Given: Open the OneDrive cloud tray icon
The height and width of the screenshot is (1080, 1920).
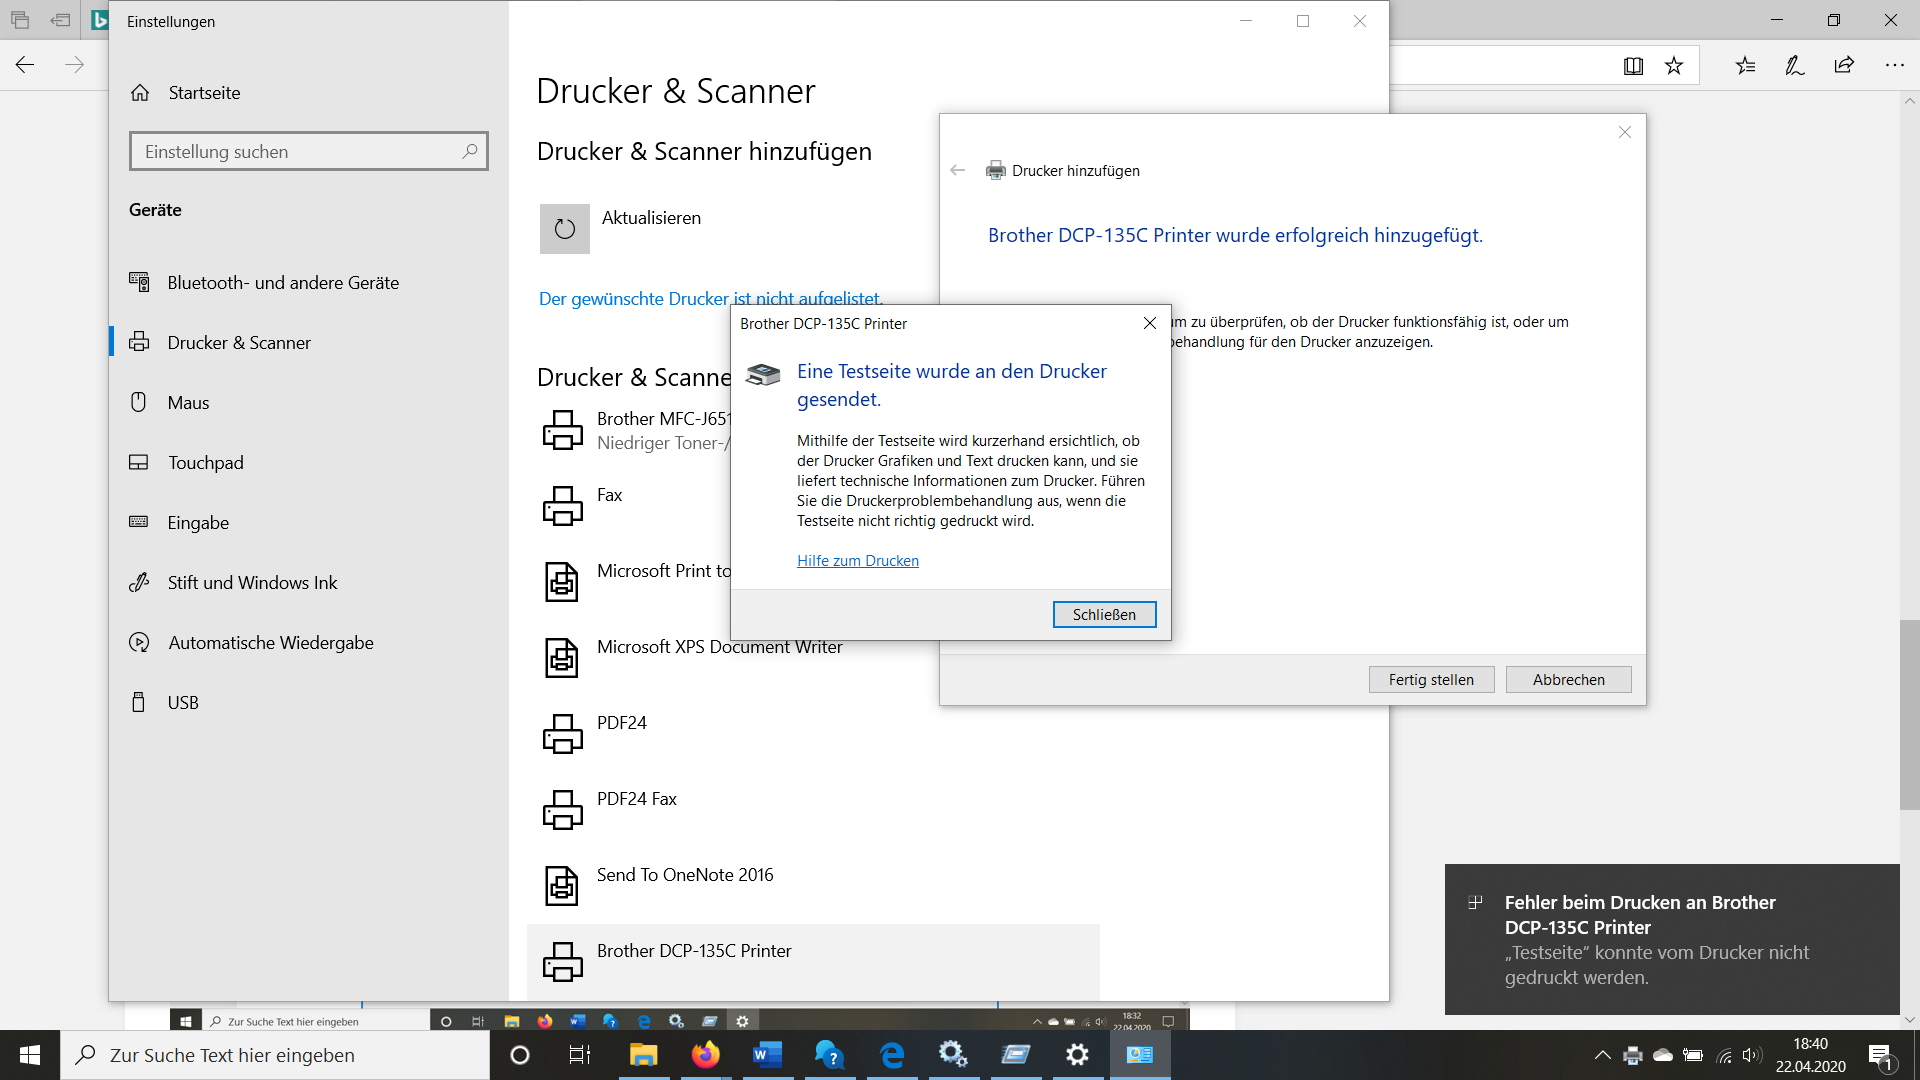Looking at the screenshot, I should pos(1663,1055).
